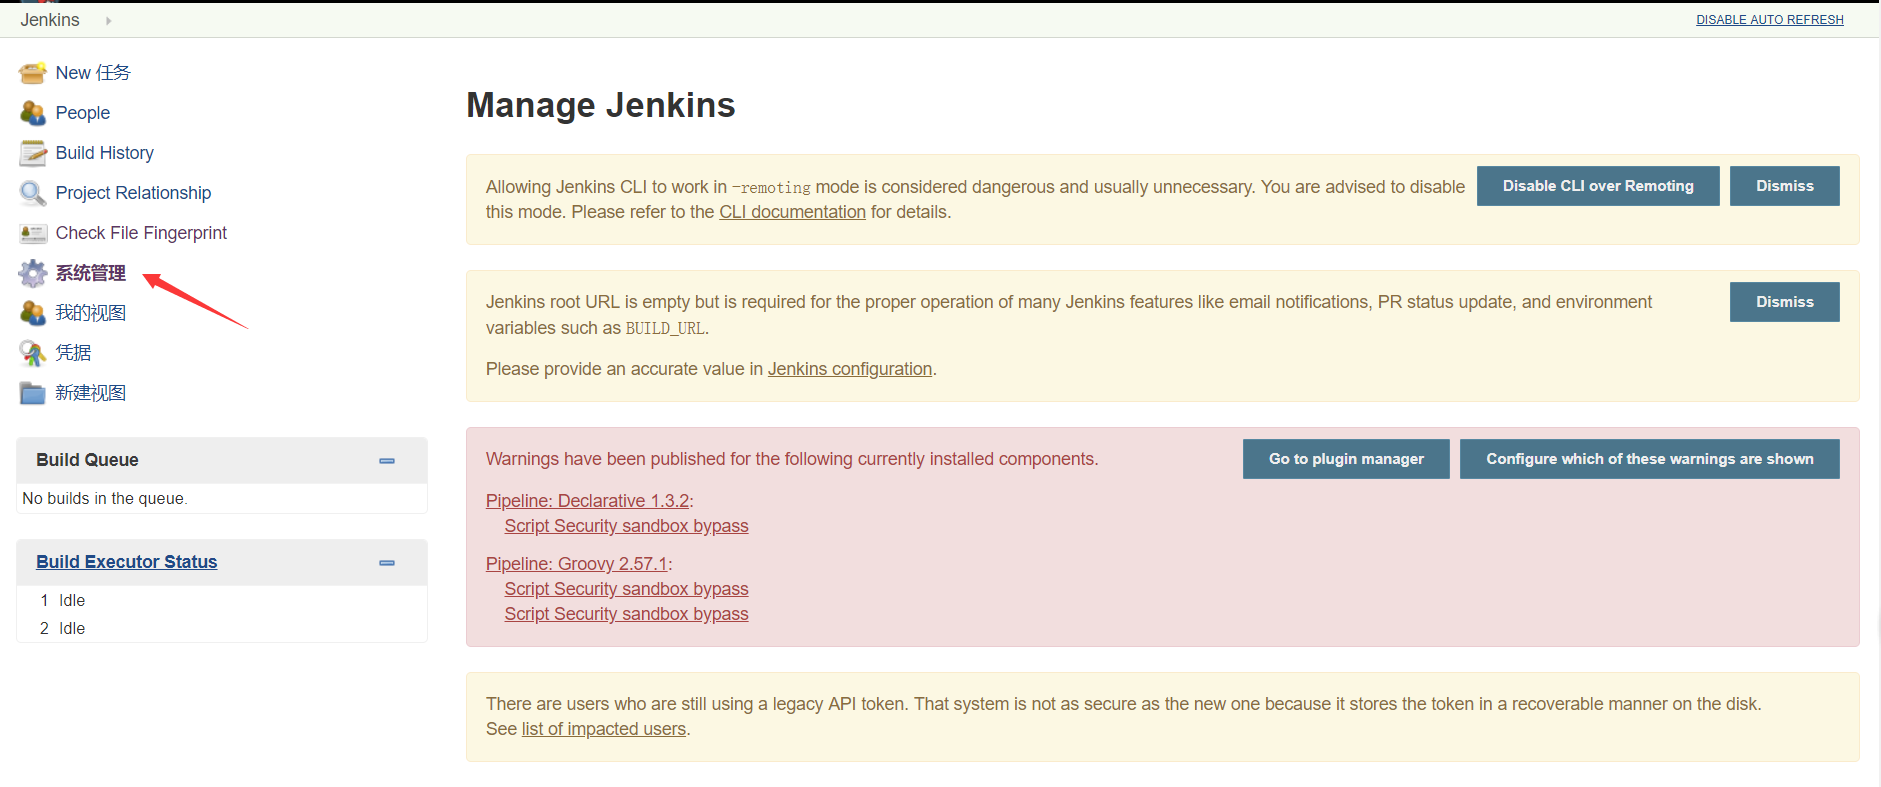Viewport: 1881px width, 787px height.
Task: Open Pipeline: Declarative 1.3.2 link
Action: 588,501
